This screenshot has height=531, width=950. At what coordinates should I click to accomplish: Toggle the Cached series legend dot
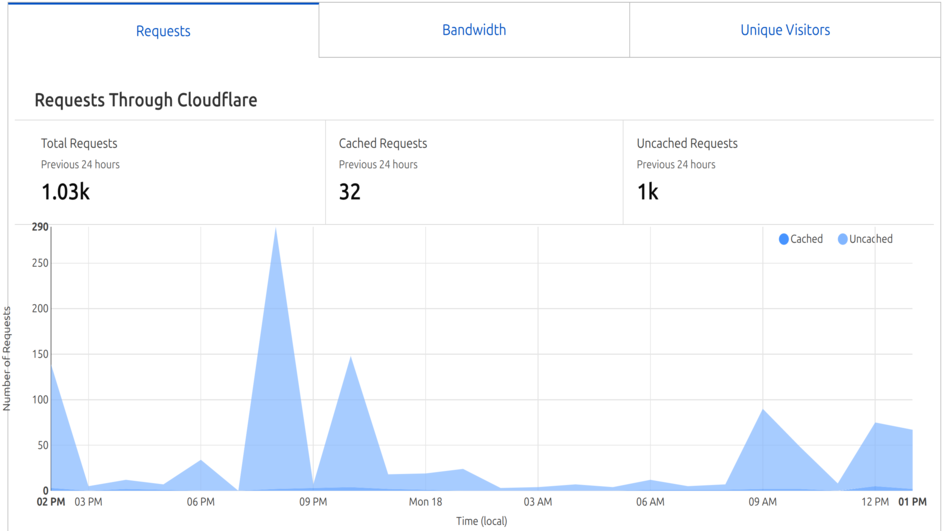click(x=783, y=239)
